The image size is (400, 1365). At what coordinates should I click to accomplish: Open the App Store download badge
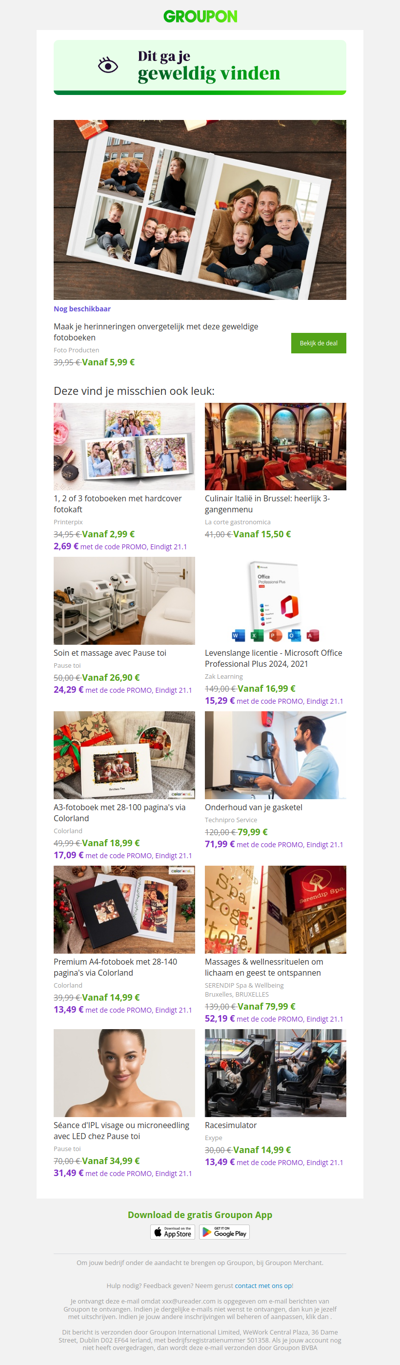[173, 1232]
